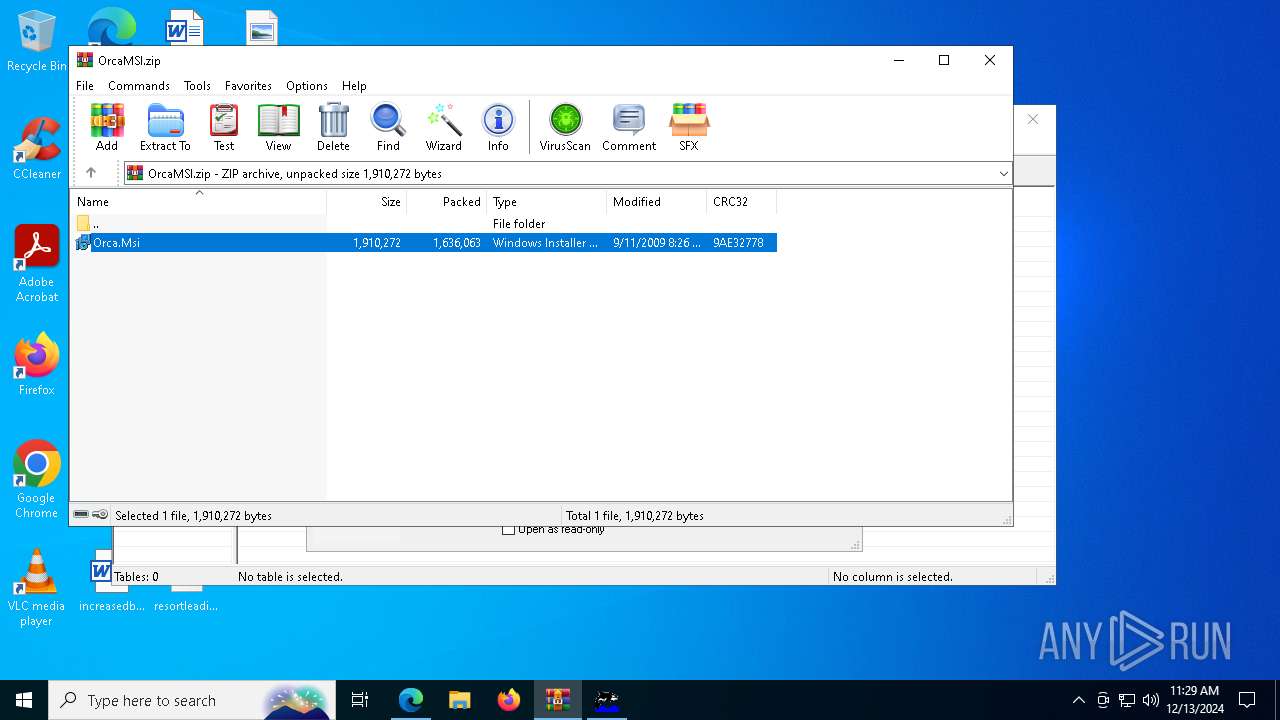Open the Commands menu
The height and width of the screenshot is (720, 1280).
pyautogui.click(x=139, y=86)
